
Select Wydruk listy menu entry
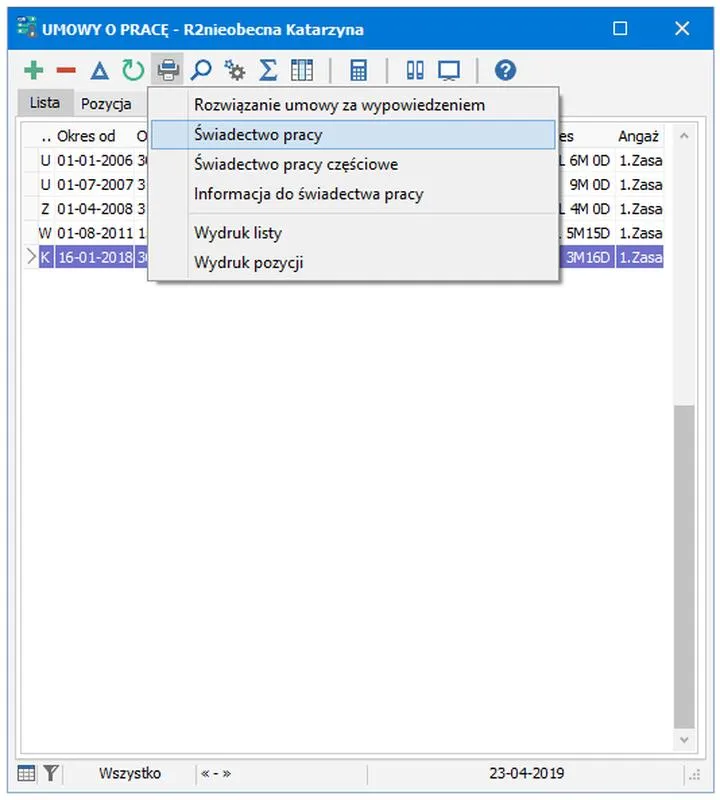pyautogui.click(x=238, y=233)
